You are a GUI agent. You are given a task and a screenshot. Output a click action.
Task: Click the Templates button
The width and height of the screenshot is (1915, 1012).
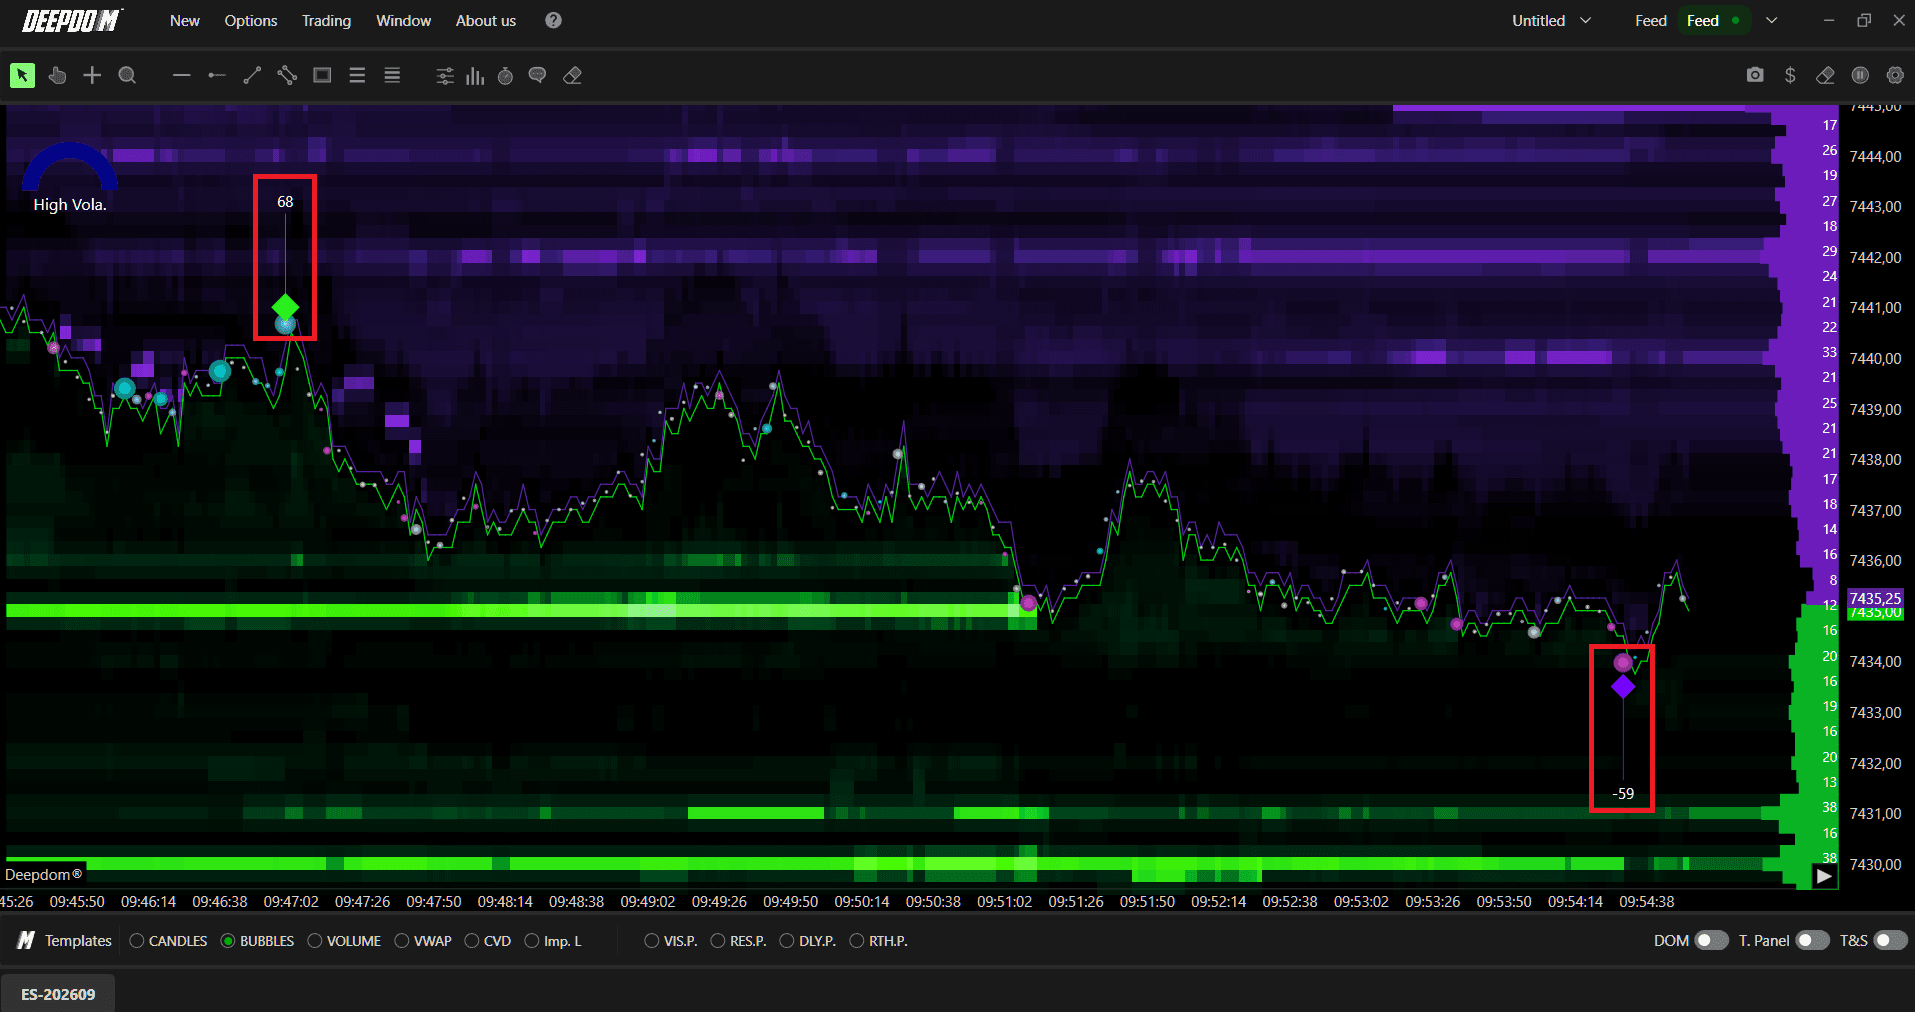tap(78, 941)
